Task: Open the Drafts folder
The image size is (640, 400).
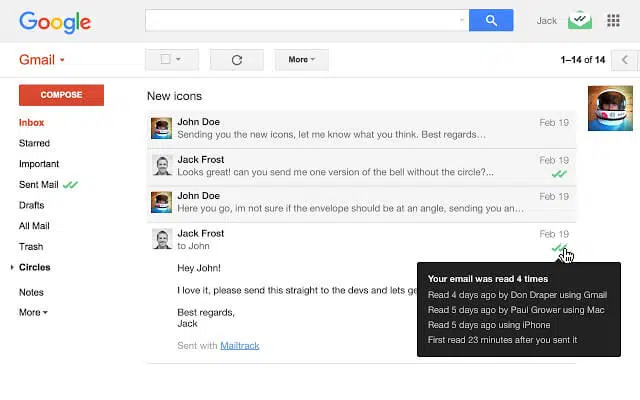Action: (31, 205)
